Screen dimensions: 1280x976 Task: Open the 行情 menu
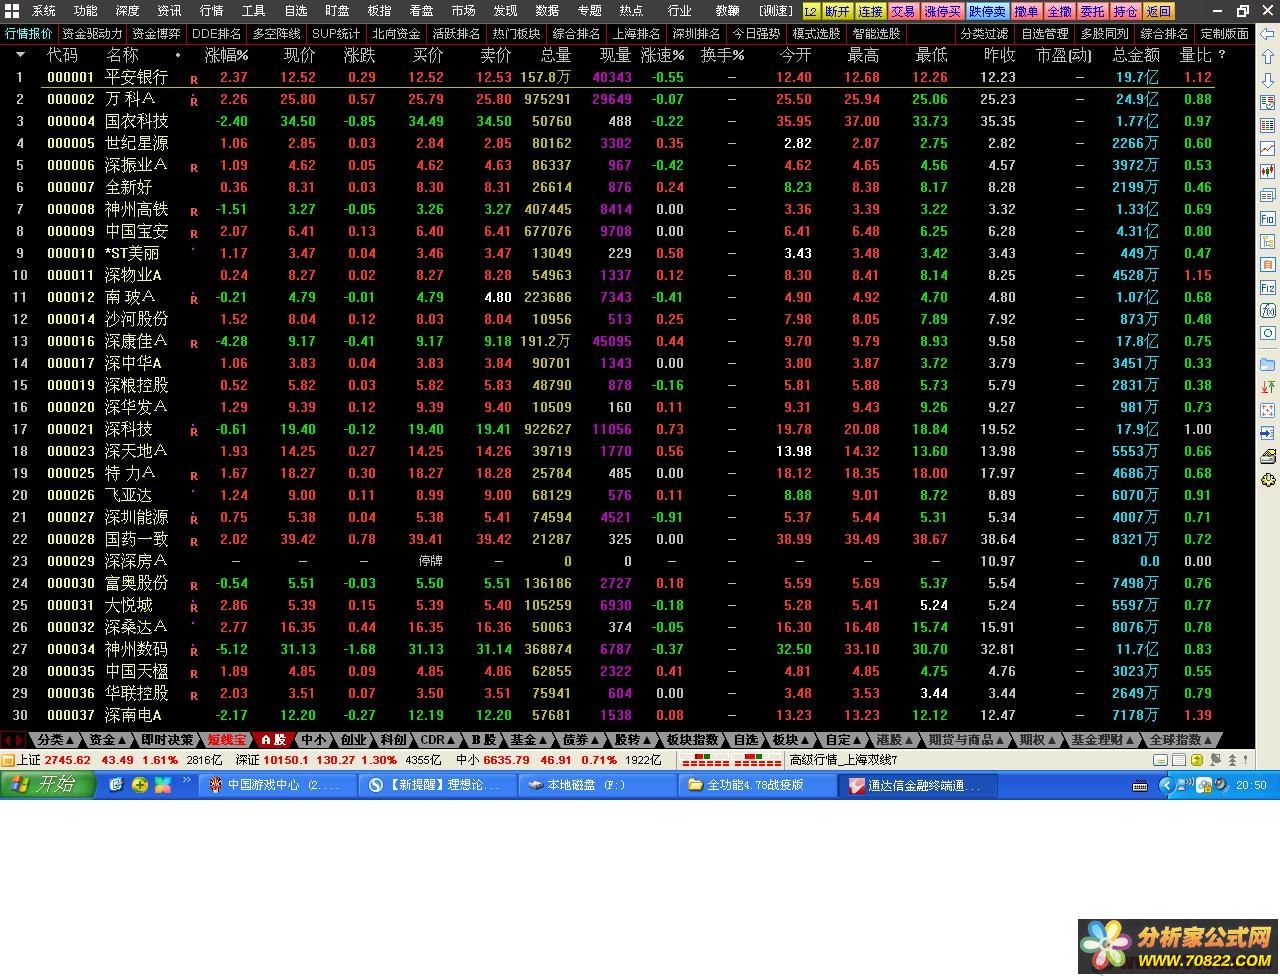coord(212,11)
